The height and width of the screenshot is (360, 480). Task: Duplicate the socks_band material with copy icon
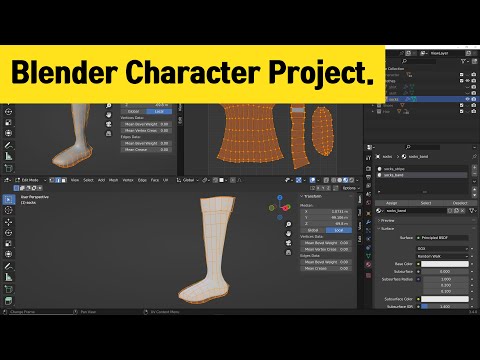click(456, 211)
